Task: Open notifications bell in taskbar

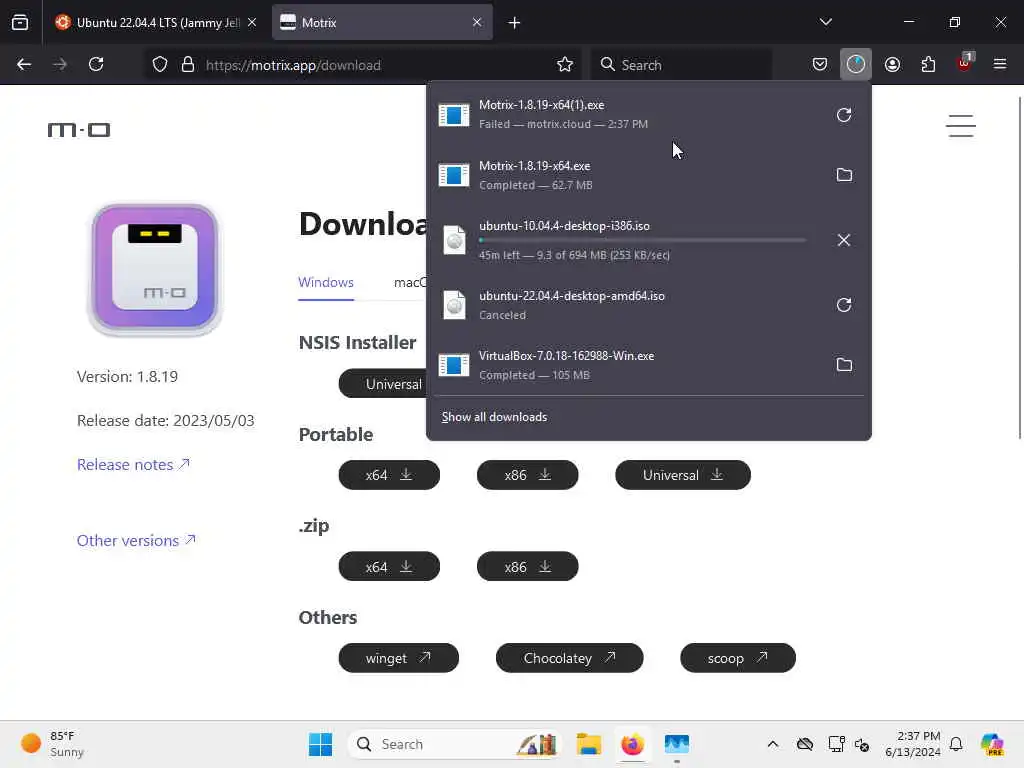Action: point(956,744)
